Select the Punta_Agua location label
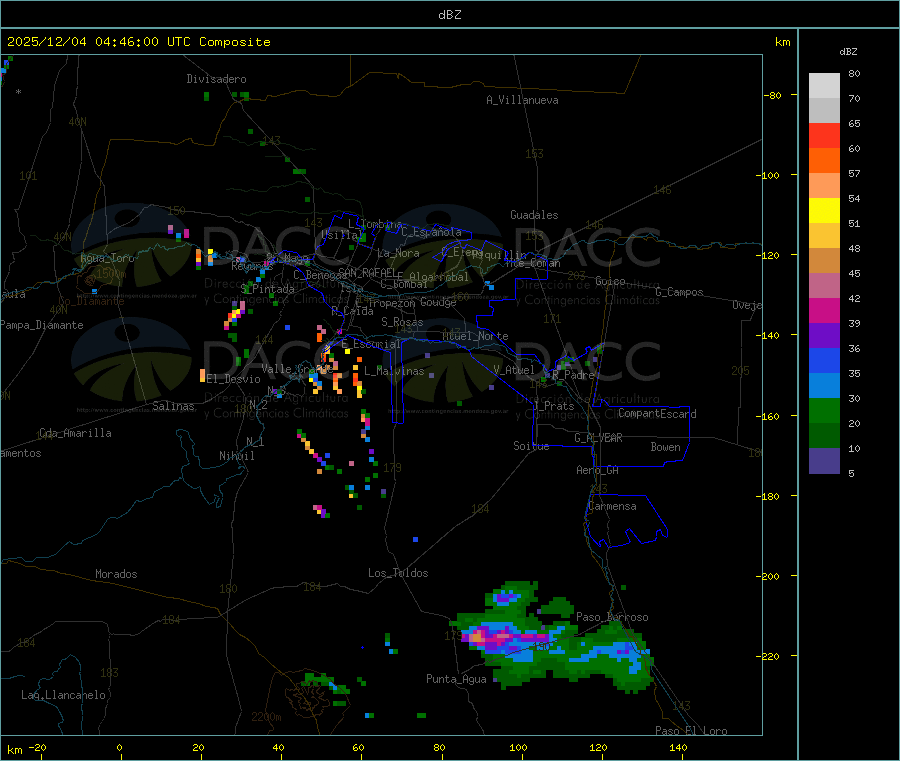The width and height of the screenshot is (900, 761). (x=456, y=679)
